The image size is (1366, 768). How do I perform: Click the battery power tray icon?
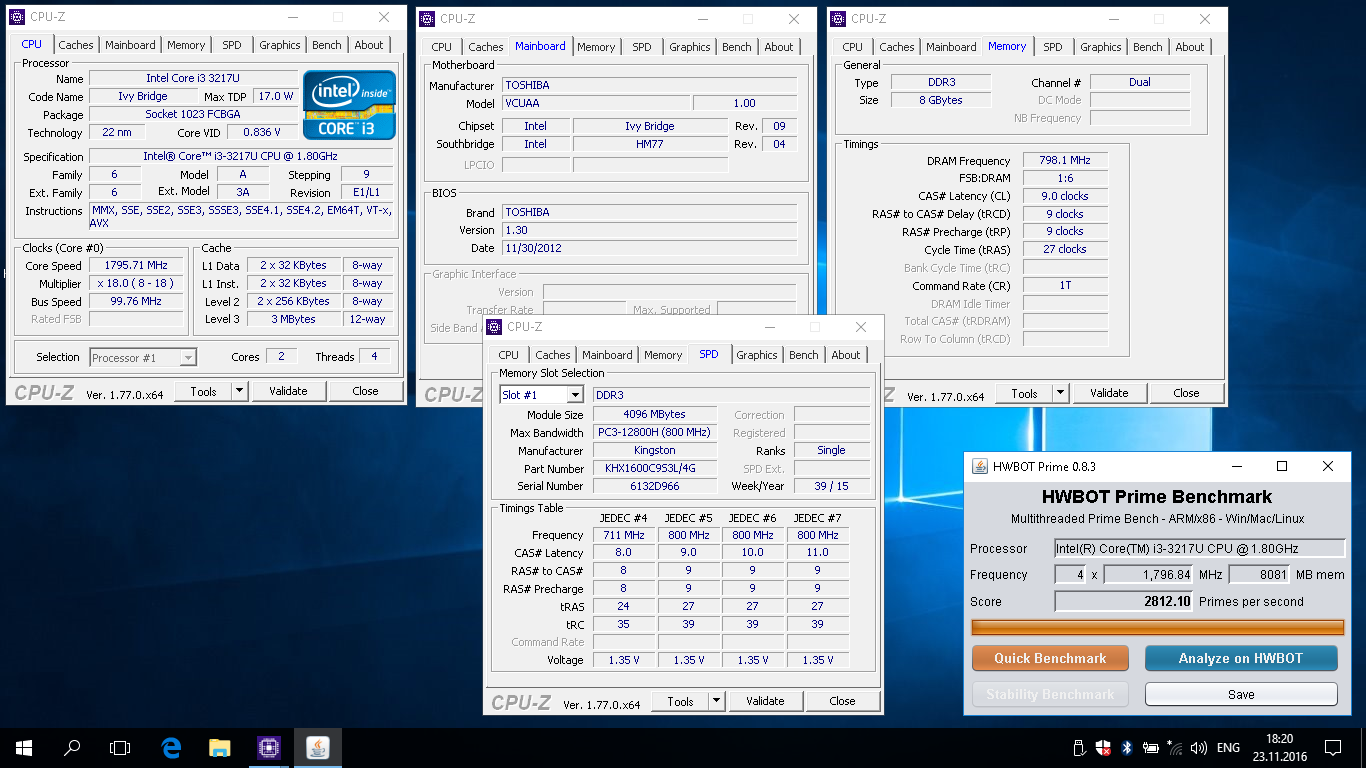[1150, 747]
